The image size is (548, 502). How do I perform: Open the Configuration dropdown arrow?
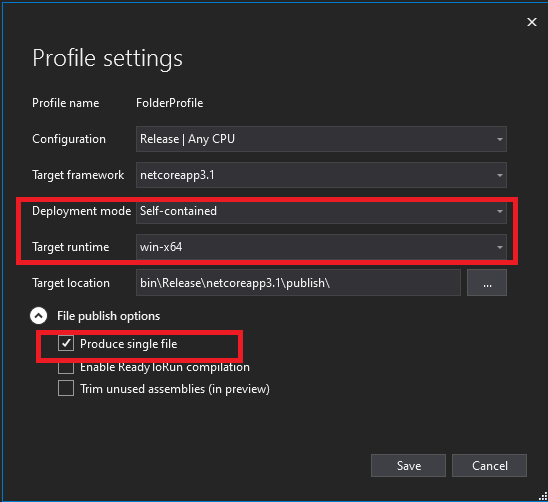pyautogui.click(x=499, y=139)
